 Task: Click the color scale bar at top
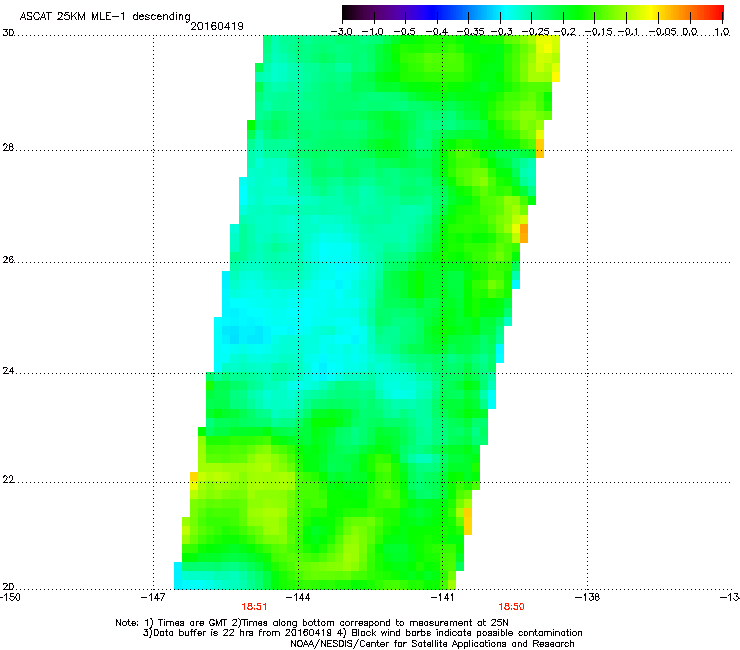[x=532, y=13]
